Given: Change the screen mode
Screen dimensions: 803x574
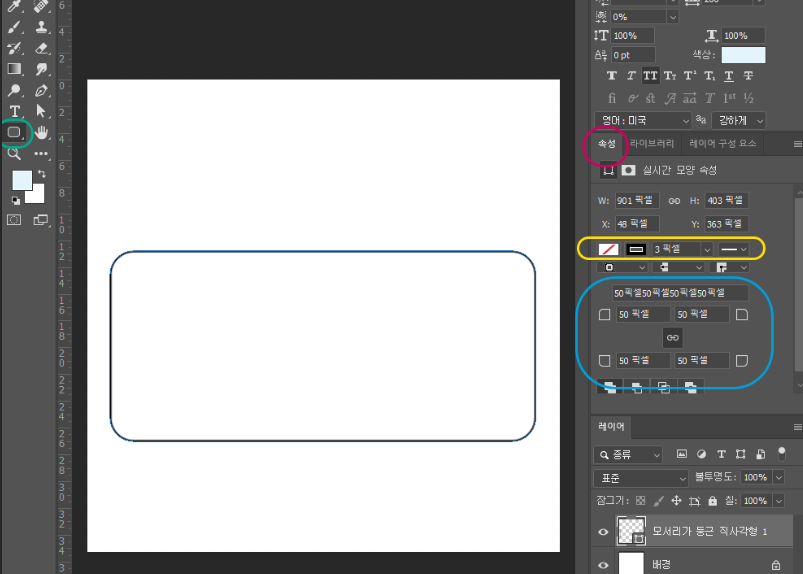Looking at the screenshot, I should (41, 220).
